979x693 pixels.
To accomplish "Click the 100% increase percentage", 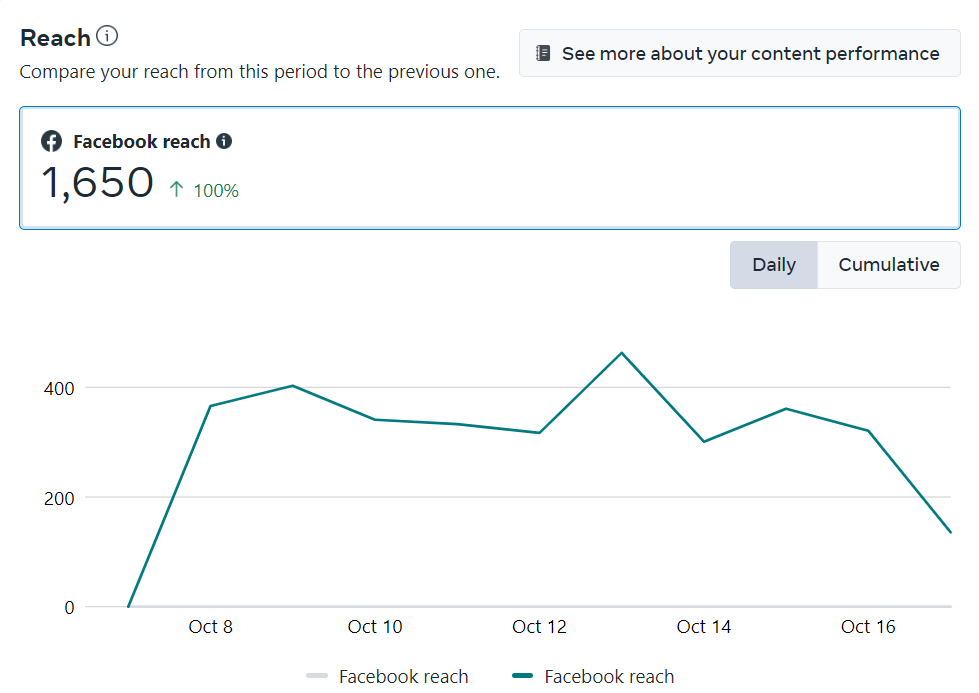I will [x=216, y=190].
